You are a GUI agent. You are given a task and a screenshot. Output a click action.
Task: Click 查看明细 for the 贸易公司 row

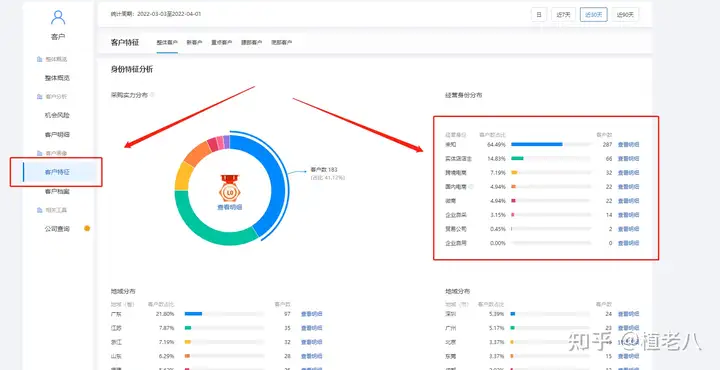[x=629, y=229]
